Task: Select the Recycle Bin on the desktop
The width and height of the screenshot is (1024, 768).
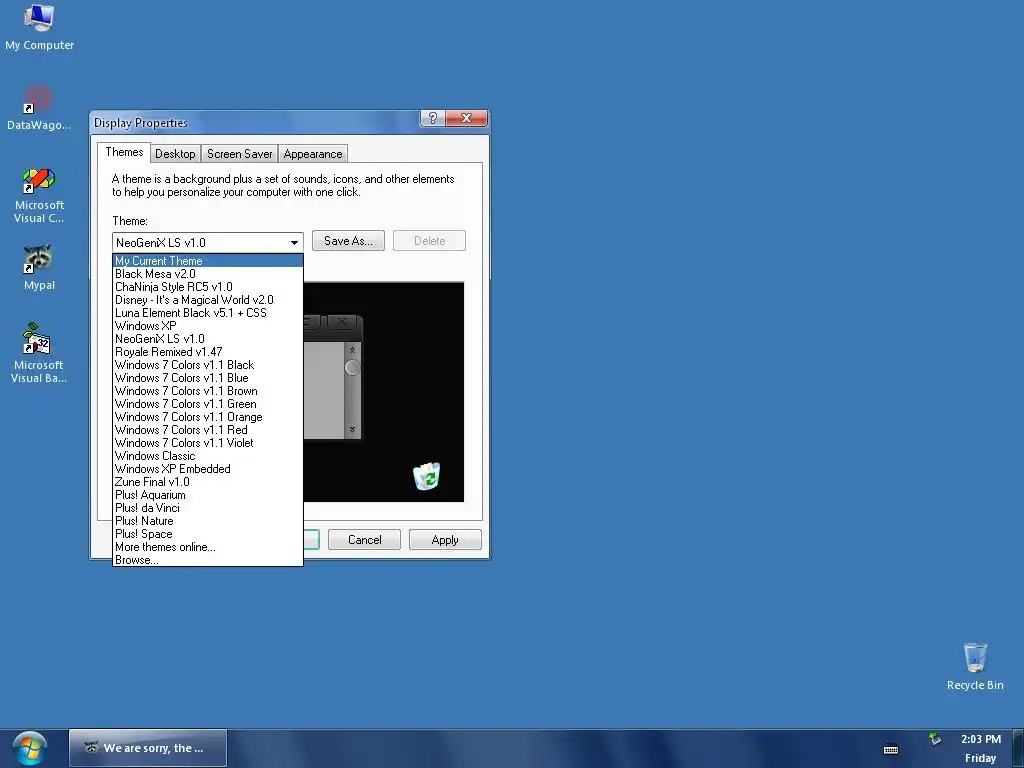Action: [975, 666]
